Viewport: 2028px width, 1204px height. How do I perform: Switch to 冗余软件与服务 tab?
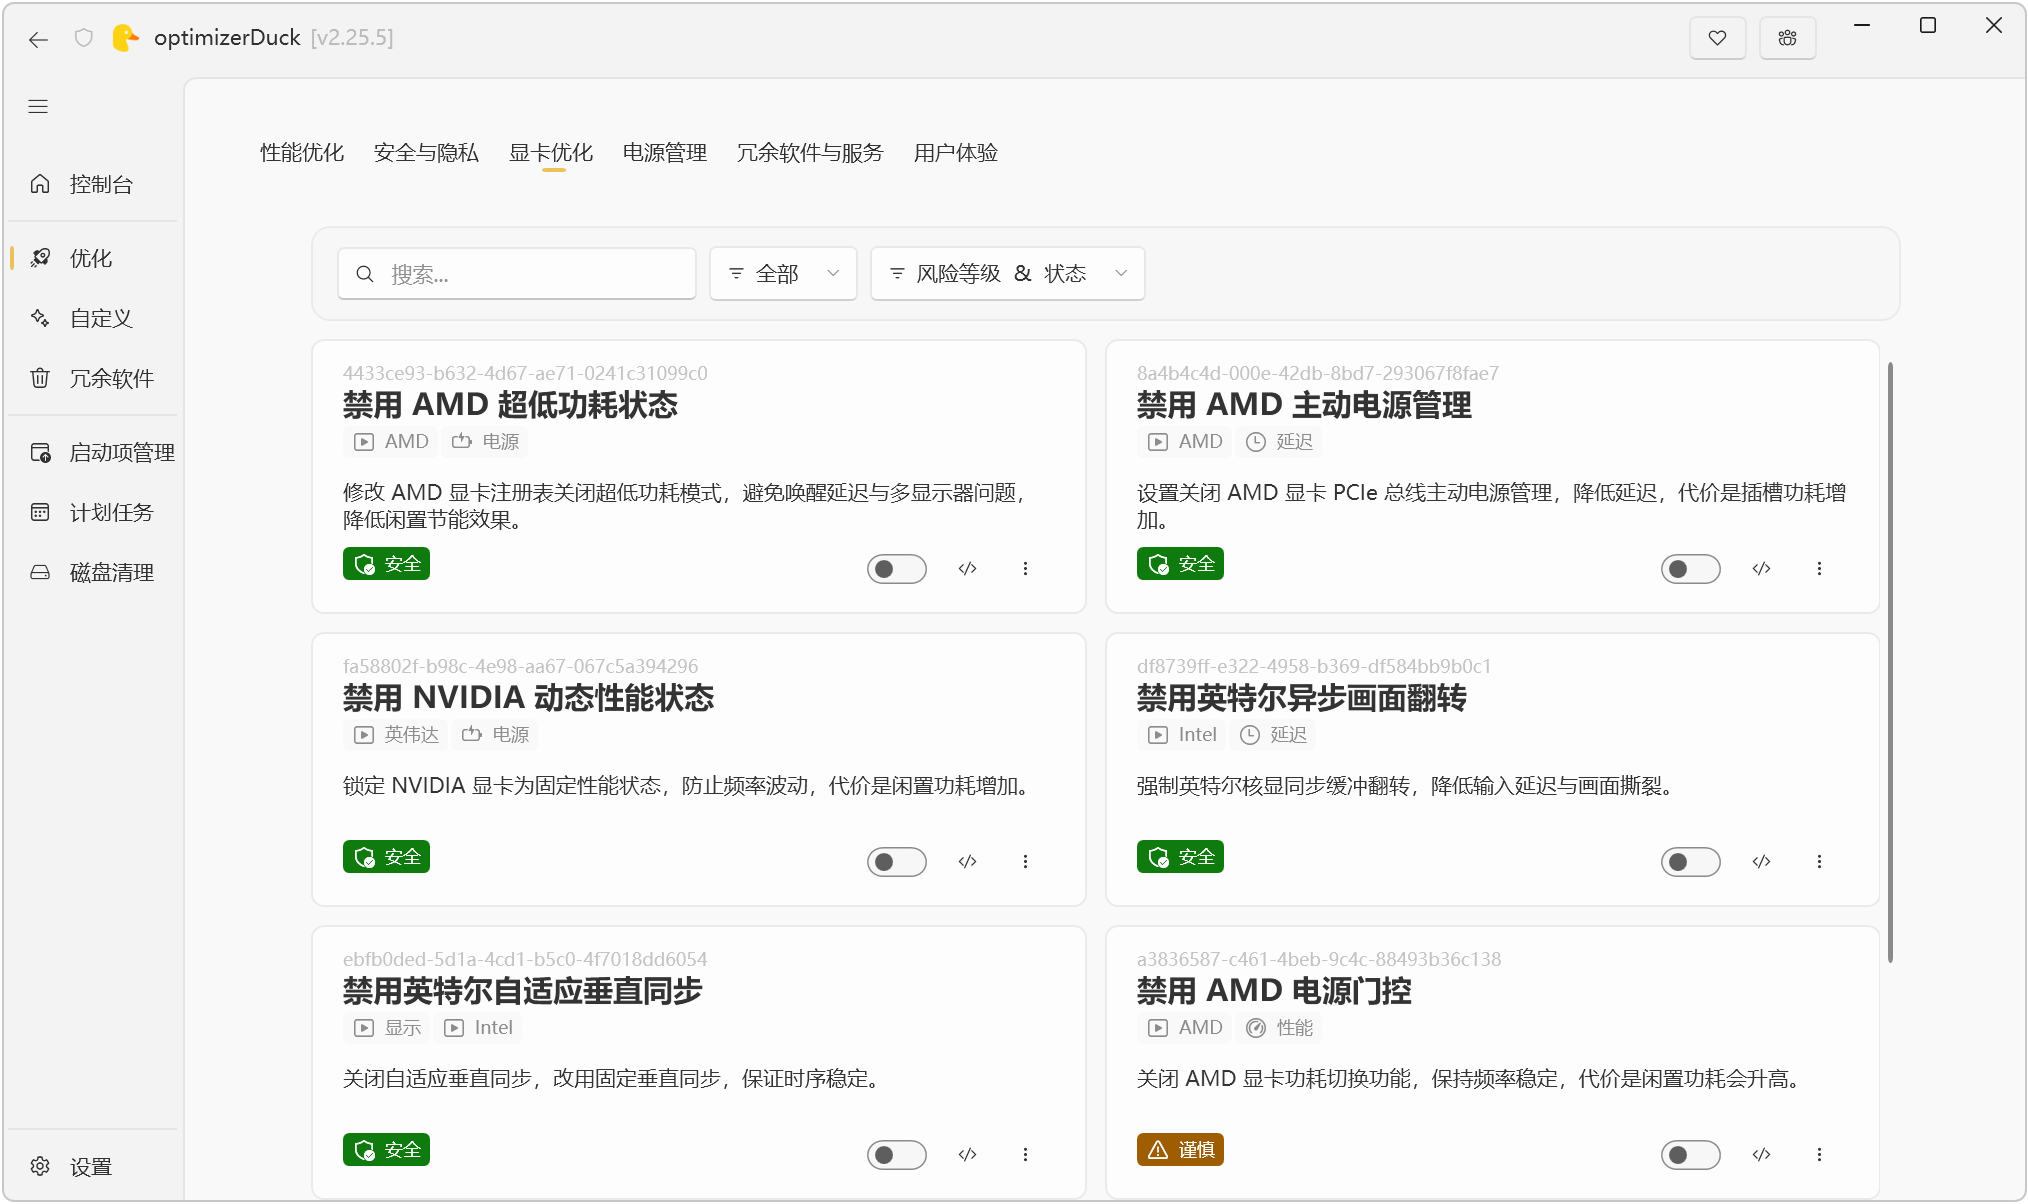(x=810, y=153)
